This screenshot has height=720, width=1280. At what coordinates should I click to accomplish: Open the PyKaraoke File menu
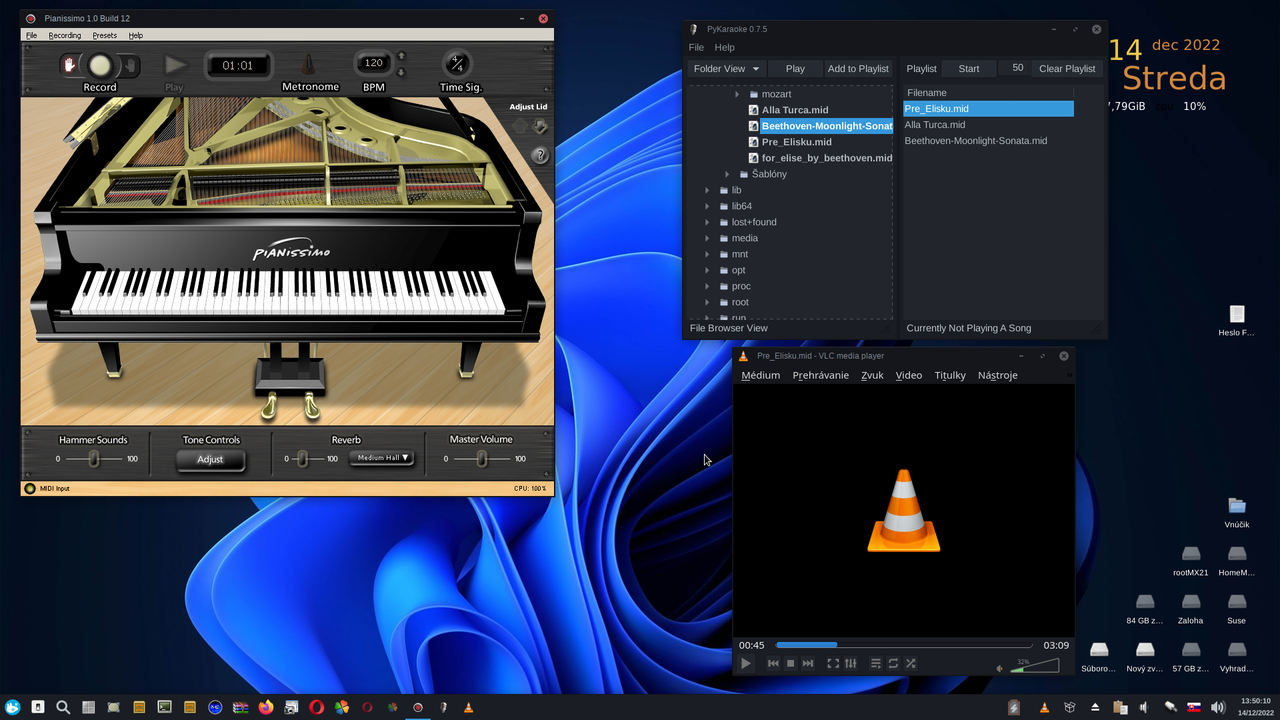point(696,47)
